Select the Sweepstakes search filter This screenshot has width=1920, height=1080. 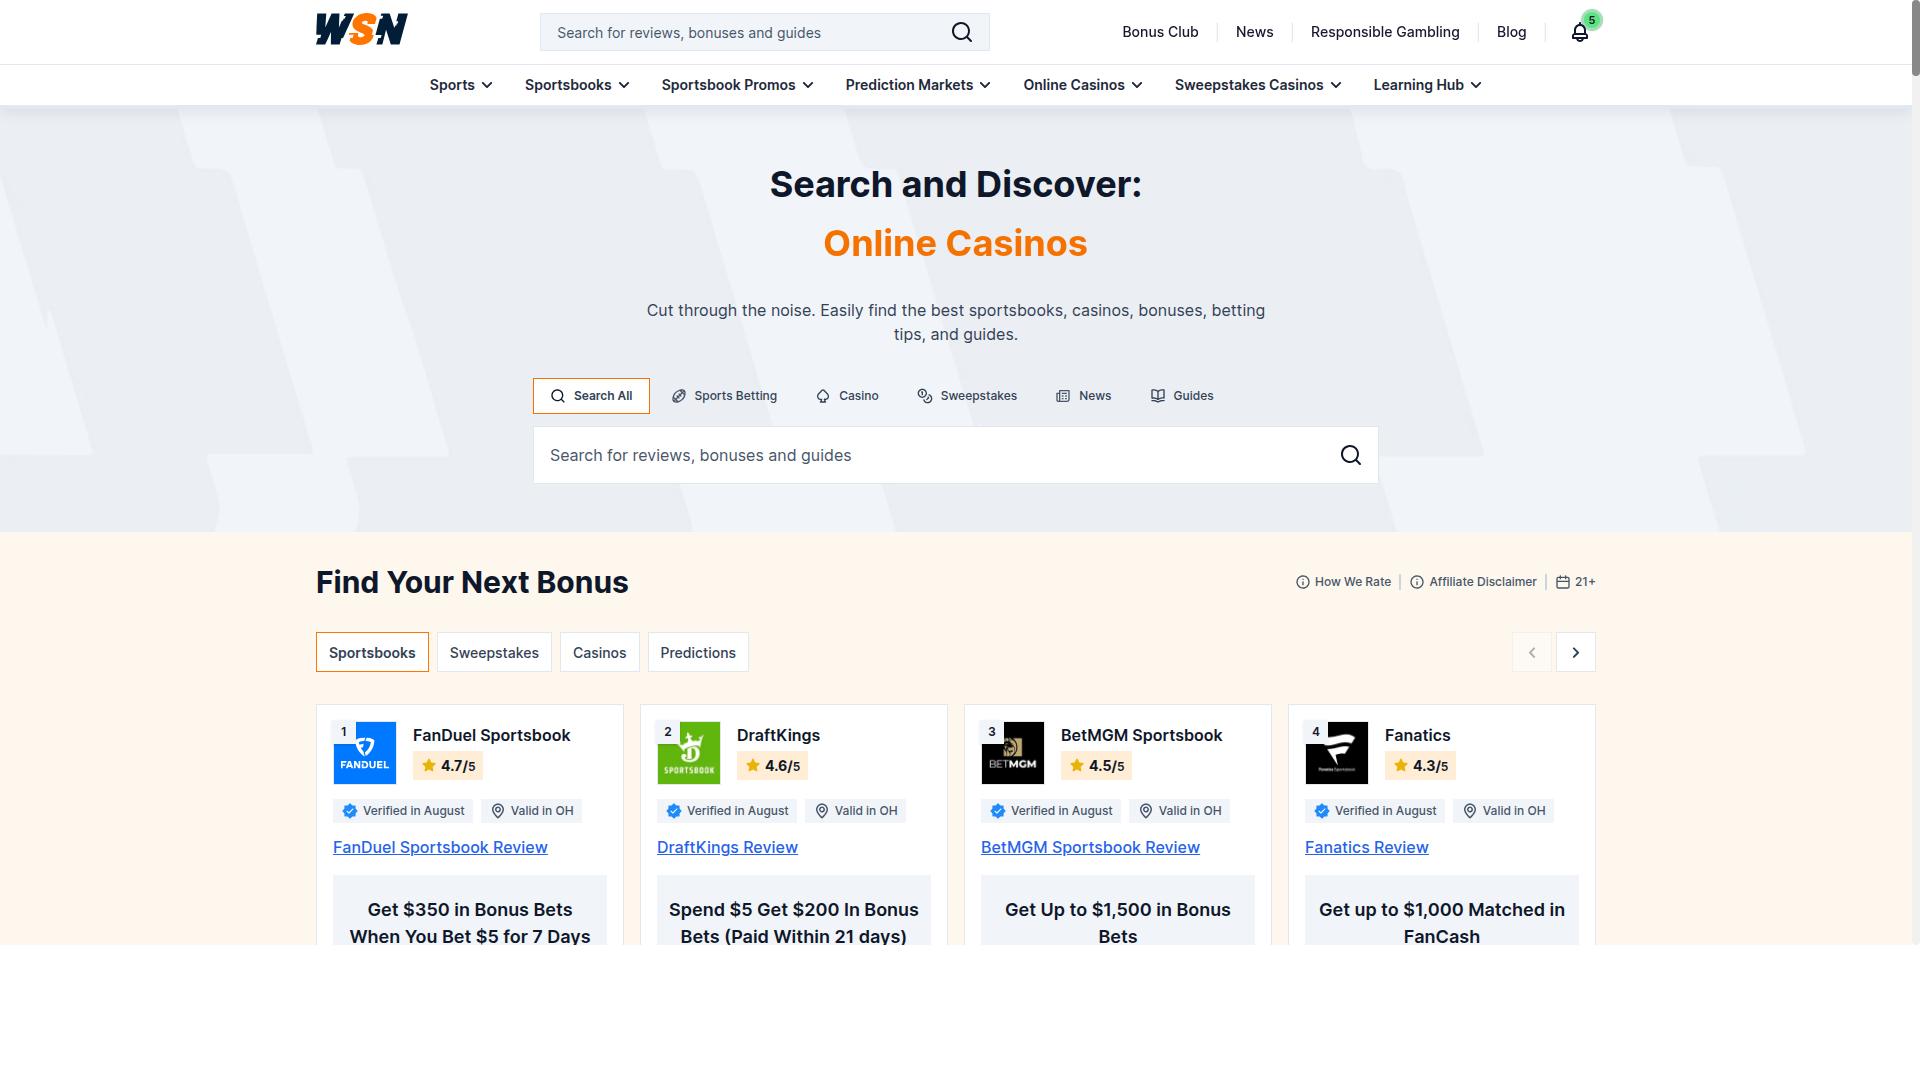pos(967,396)
